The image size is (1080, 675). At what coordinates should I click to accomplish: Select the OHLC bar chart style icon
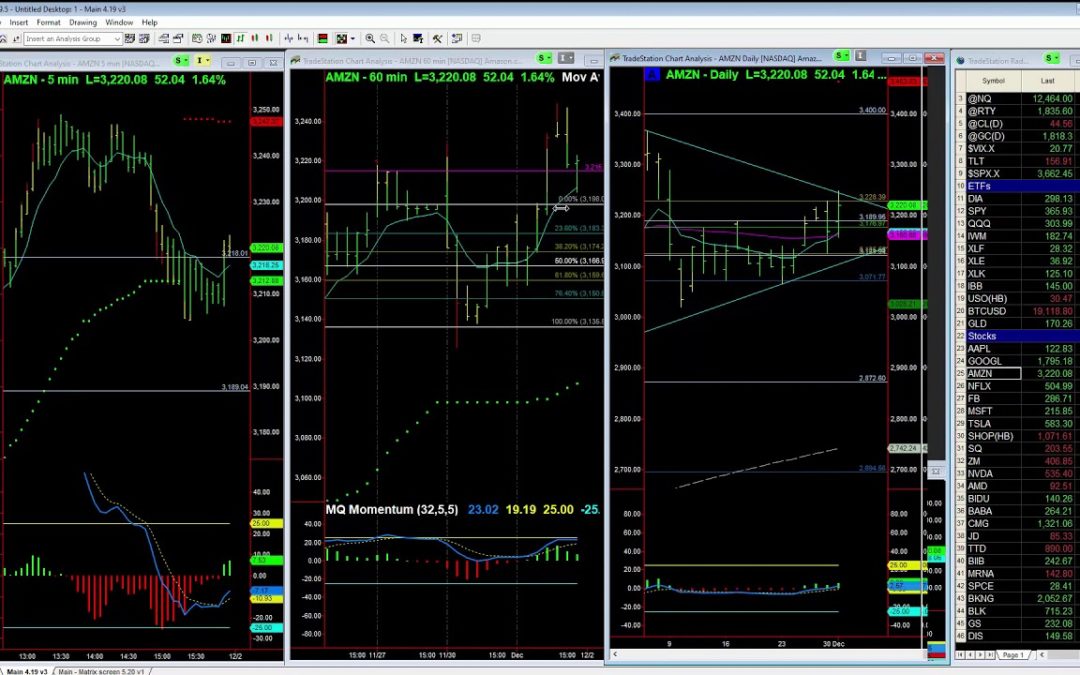click(x=240, y=39)
